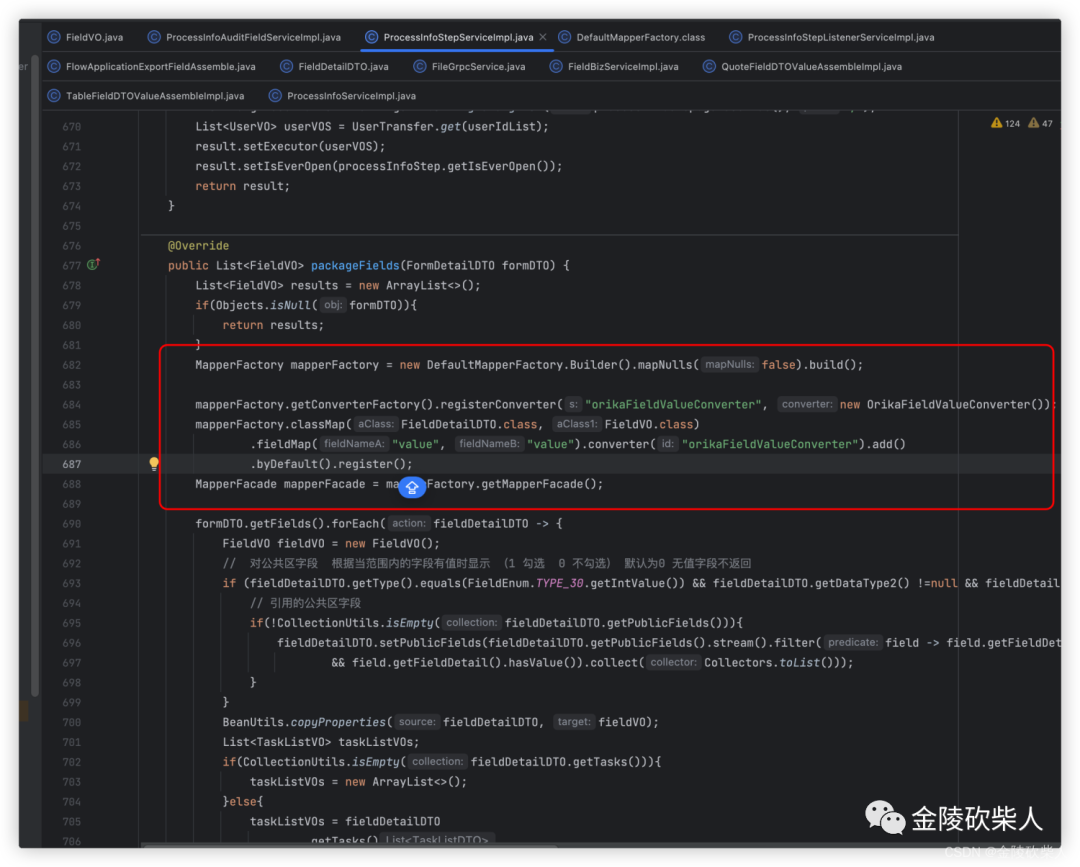Switch to the QuoteFieldDTOValueAssembleImpl.java tab
The image size is (1080, 867).
[802, 67]
